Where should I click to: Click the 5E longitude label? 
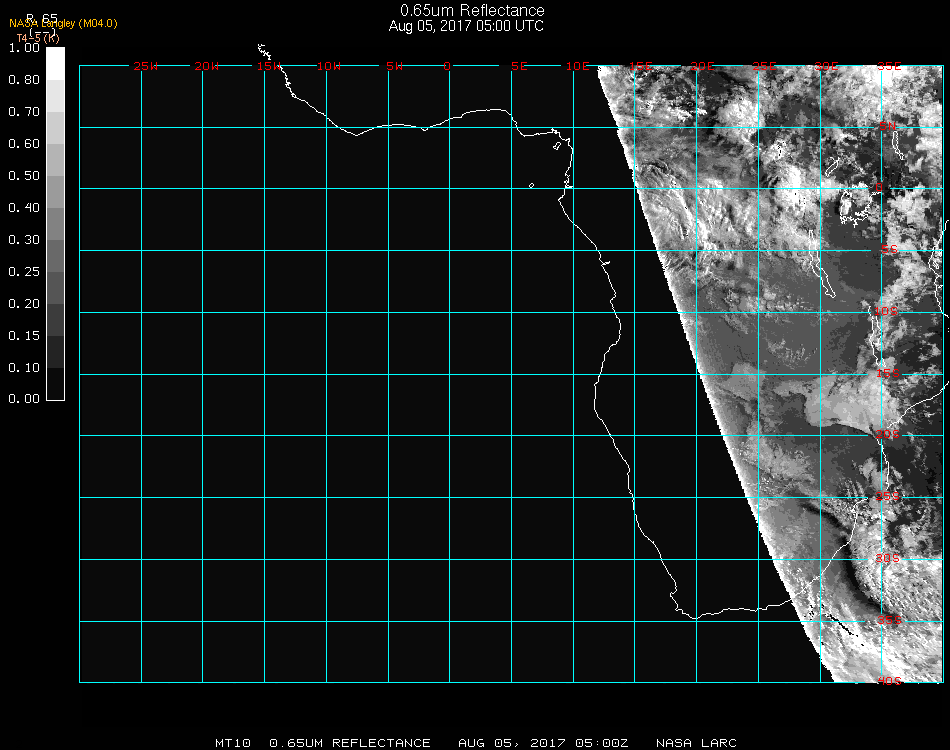519,67
